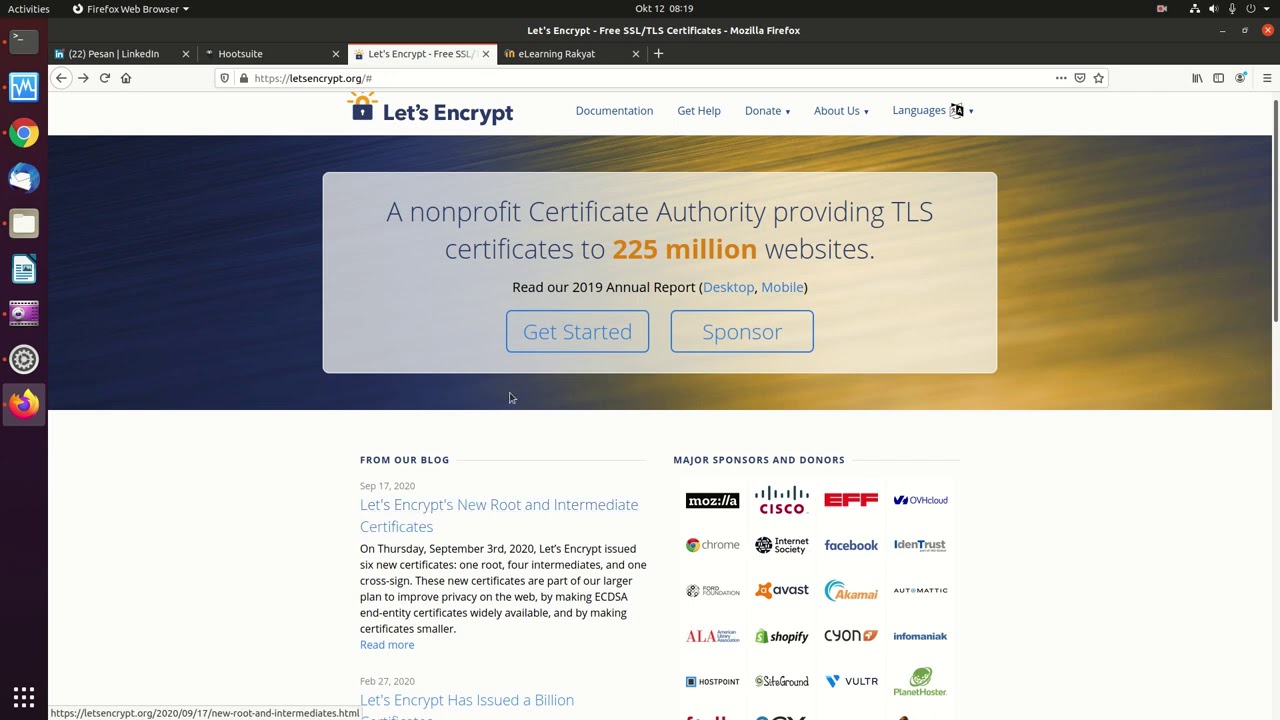Expand the About Us dropdown
This screenshot has width=1280, height=720.
pyautogui.click(x=841, y=111)
